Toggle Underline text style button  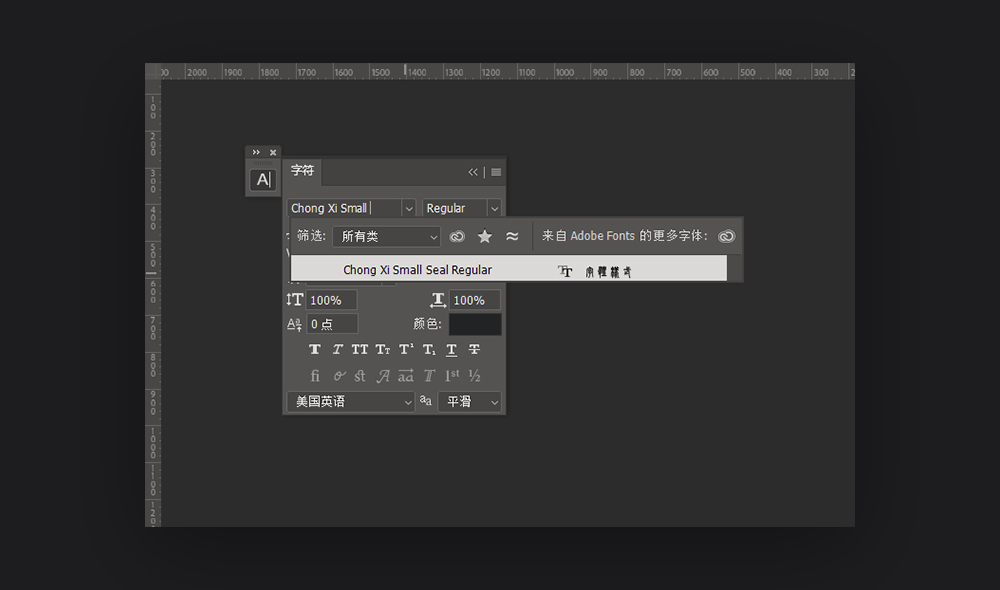pyautogui.click(x=452, y=350)
